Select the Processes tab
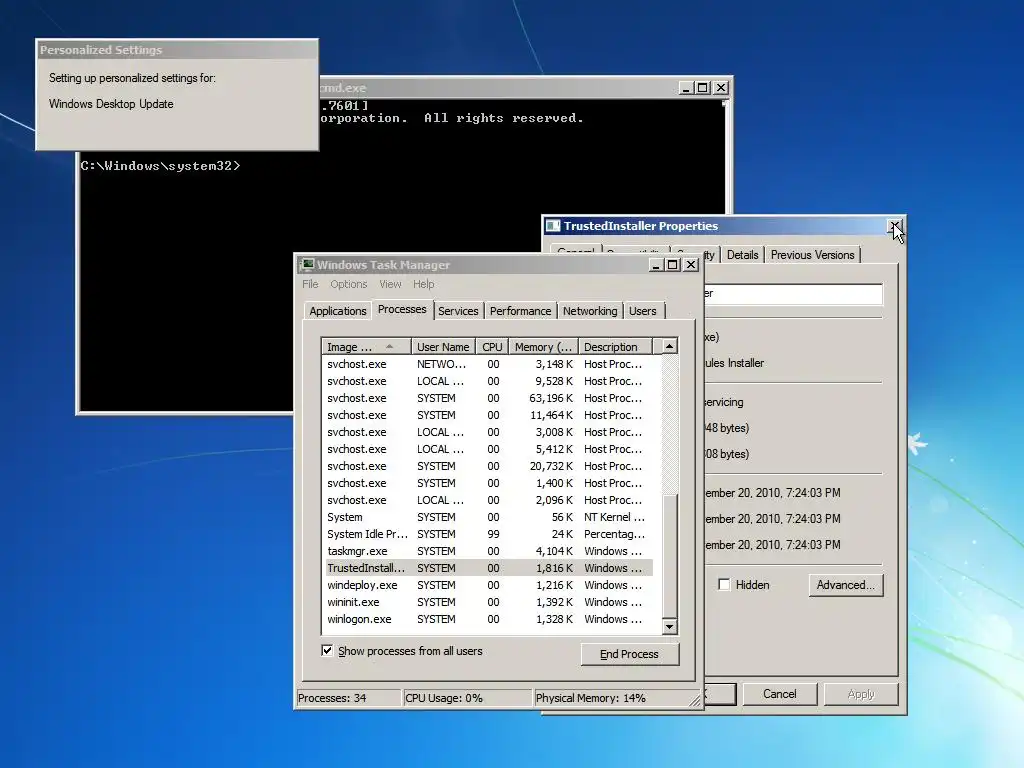Viewport: 1024px width, 768px height. click(x=402, y=309)
